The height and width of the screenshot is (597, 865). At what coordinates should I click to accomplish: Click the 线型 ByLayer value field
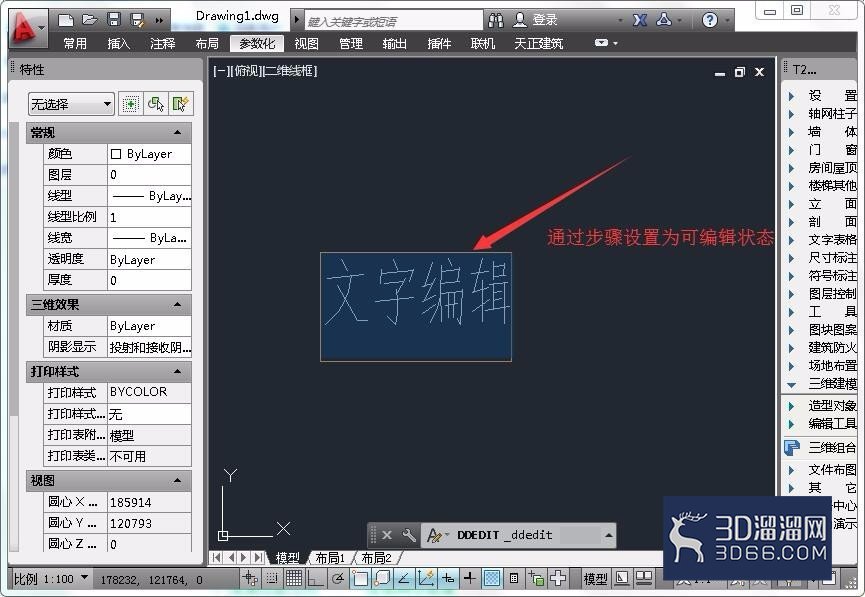point(149,196)
